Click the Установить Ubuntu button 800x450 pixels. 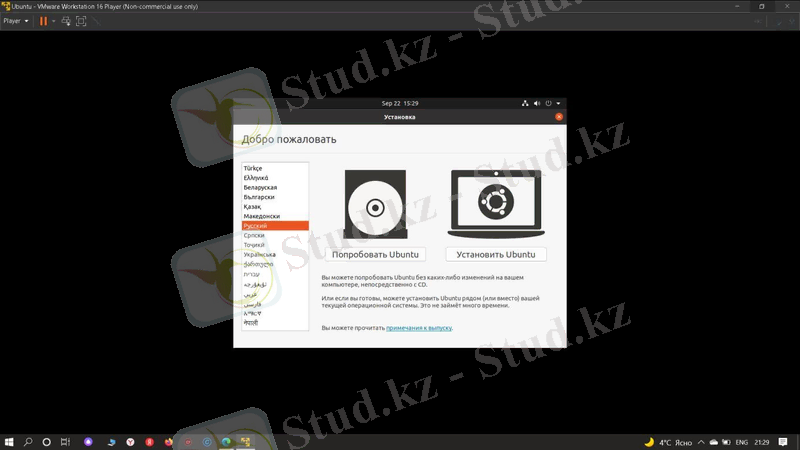coord(496,255)
